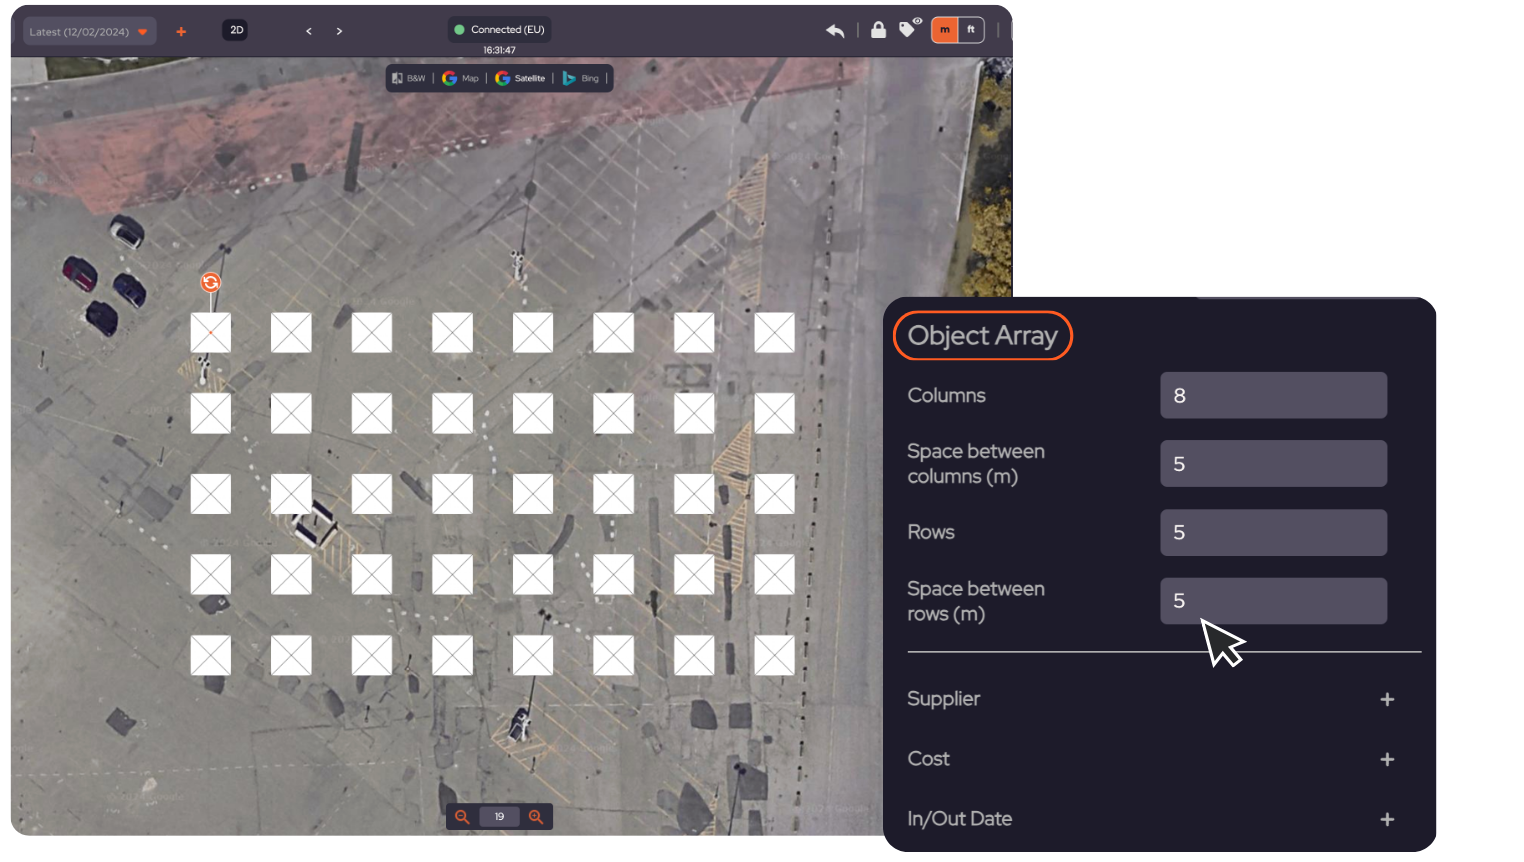Zoom in using the magnifier plus icon
The width and height of the screenshot is (1524, 862).
[x=536, y=817]
